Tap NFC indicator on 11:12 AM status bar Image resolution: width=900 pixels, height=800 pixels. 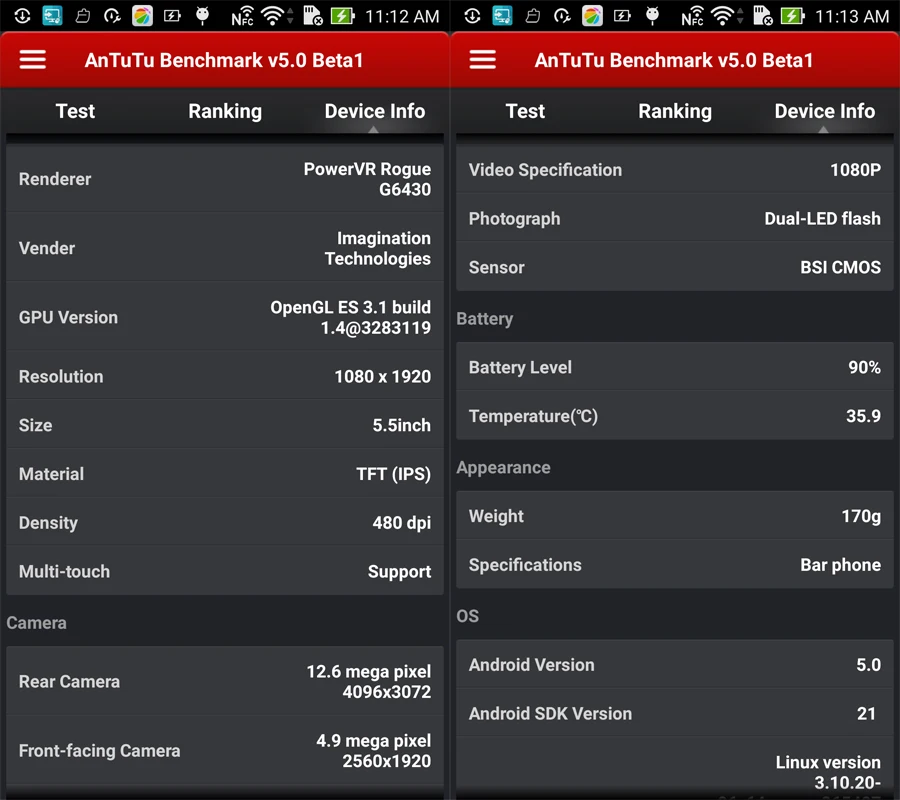[x=243, y=16]
